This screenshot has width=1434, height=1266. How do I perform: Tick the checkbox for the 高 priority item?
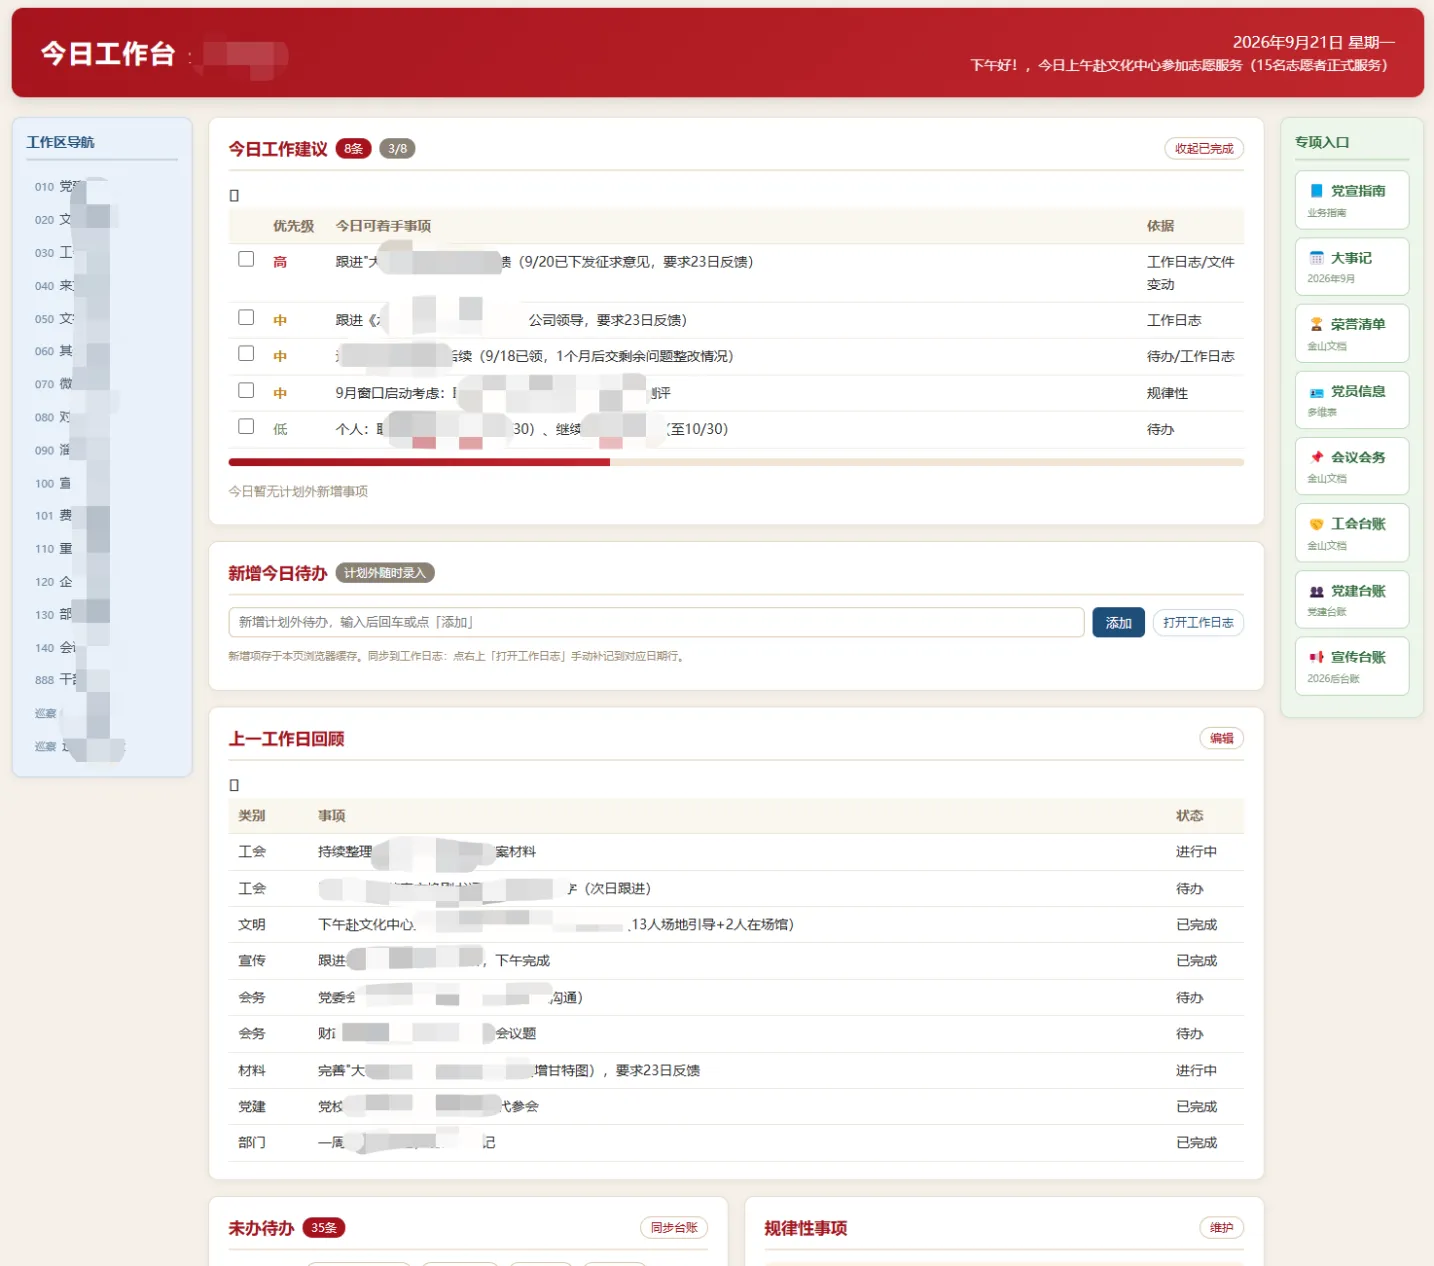[x=246, y=259]
